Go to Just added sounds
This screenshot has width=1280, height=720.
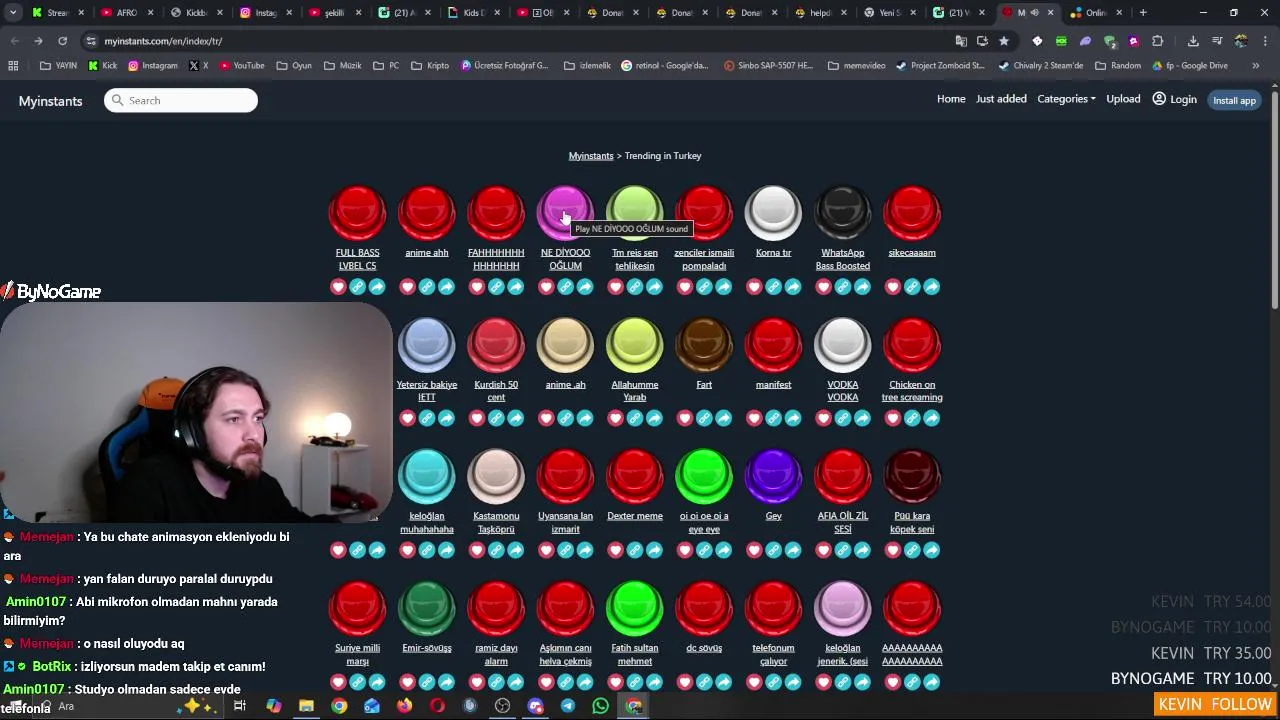coord(1001,99)
